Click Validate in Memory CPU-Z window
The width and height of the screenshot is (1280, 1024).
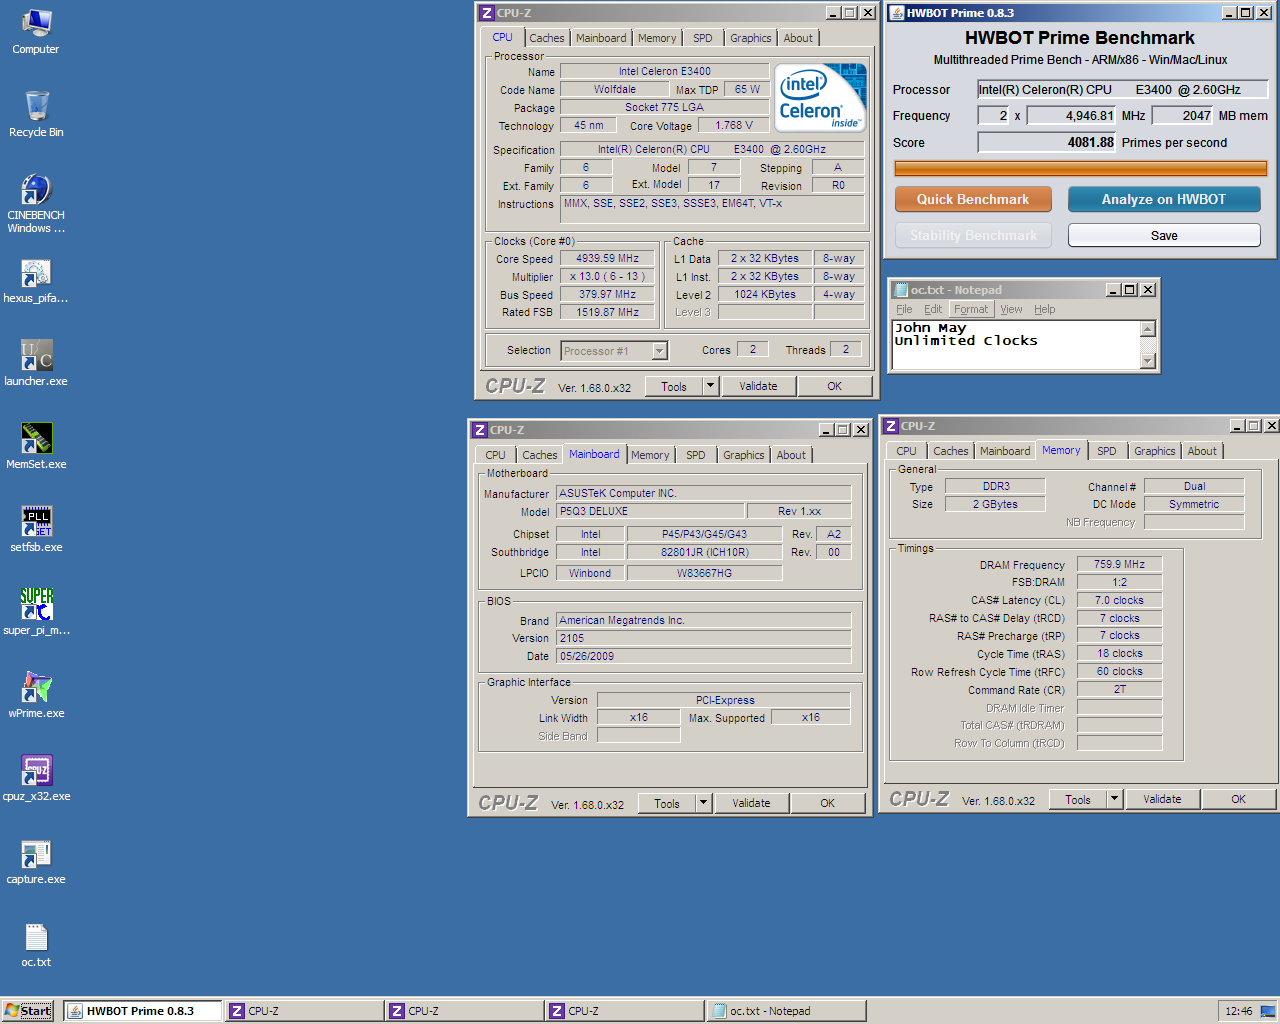click(x=1162, y=799)
